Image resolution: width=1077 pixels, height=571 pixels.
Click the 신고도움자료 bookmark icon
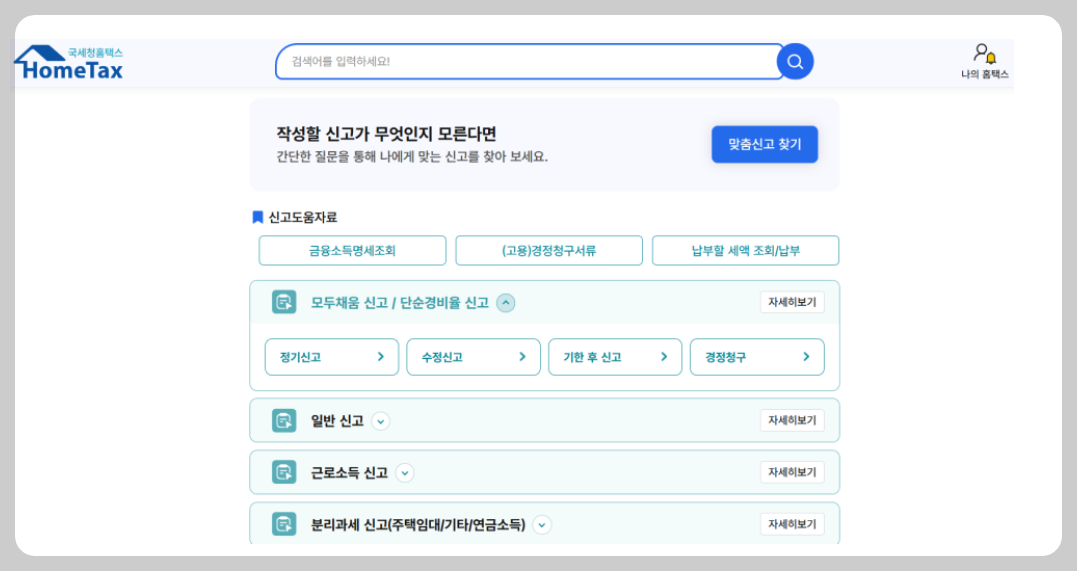tap(258, 217)
